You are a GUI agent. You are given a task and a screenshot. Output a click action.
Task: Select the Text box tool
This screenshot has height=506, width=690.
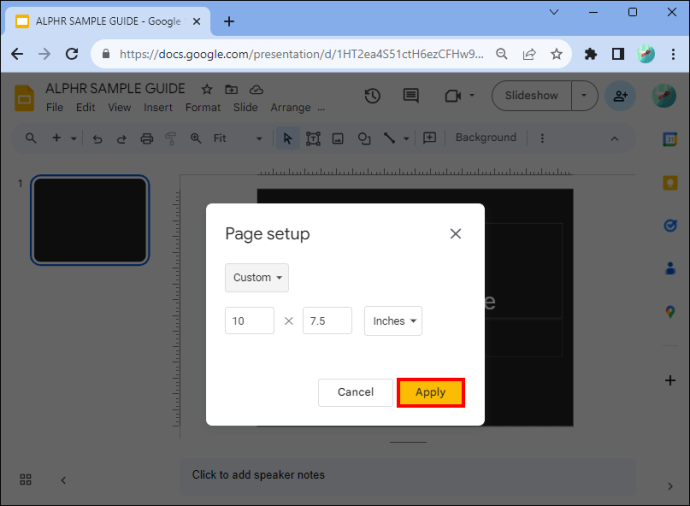[x=313, y=139]
